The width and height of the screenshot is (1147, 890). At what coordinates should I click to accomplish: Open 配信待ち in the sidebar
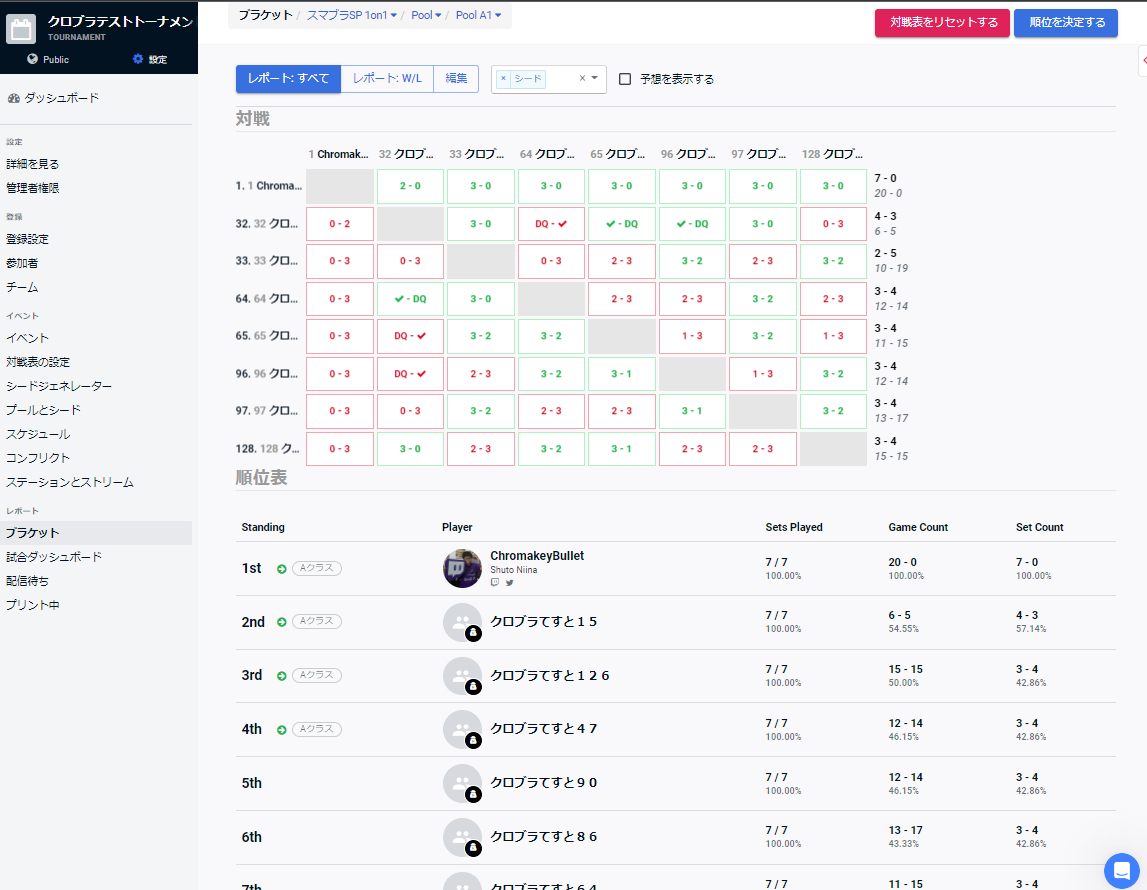(x=28, y=581)
